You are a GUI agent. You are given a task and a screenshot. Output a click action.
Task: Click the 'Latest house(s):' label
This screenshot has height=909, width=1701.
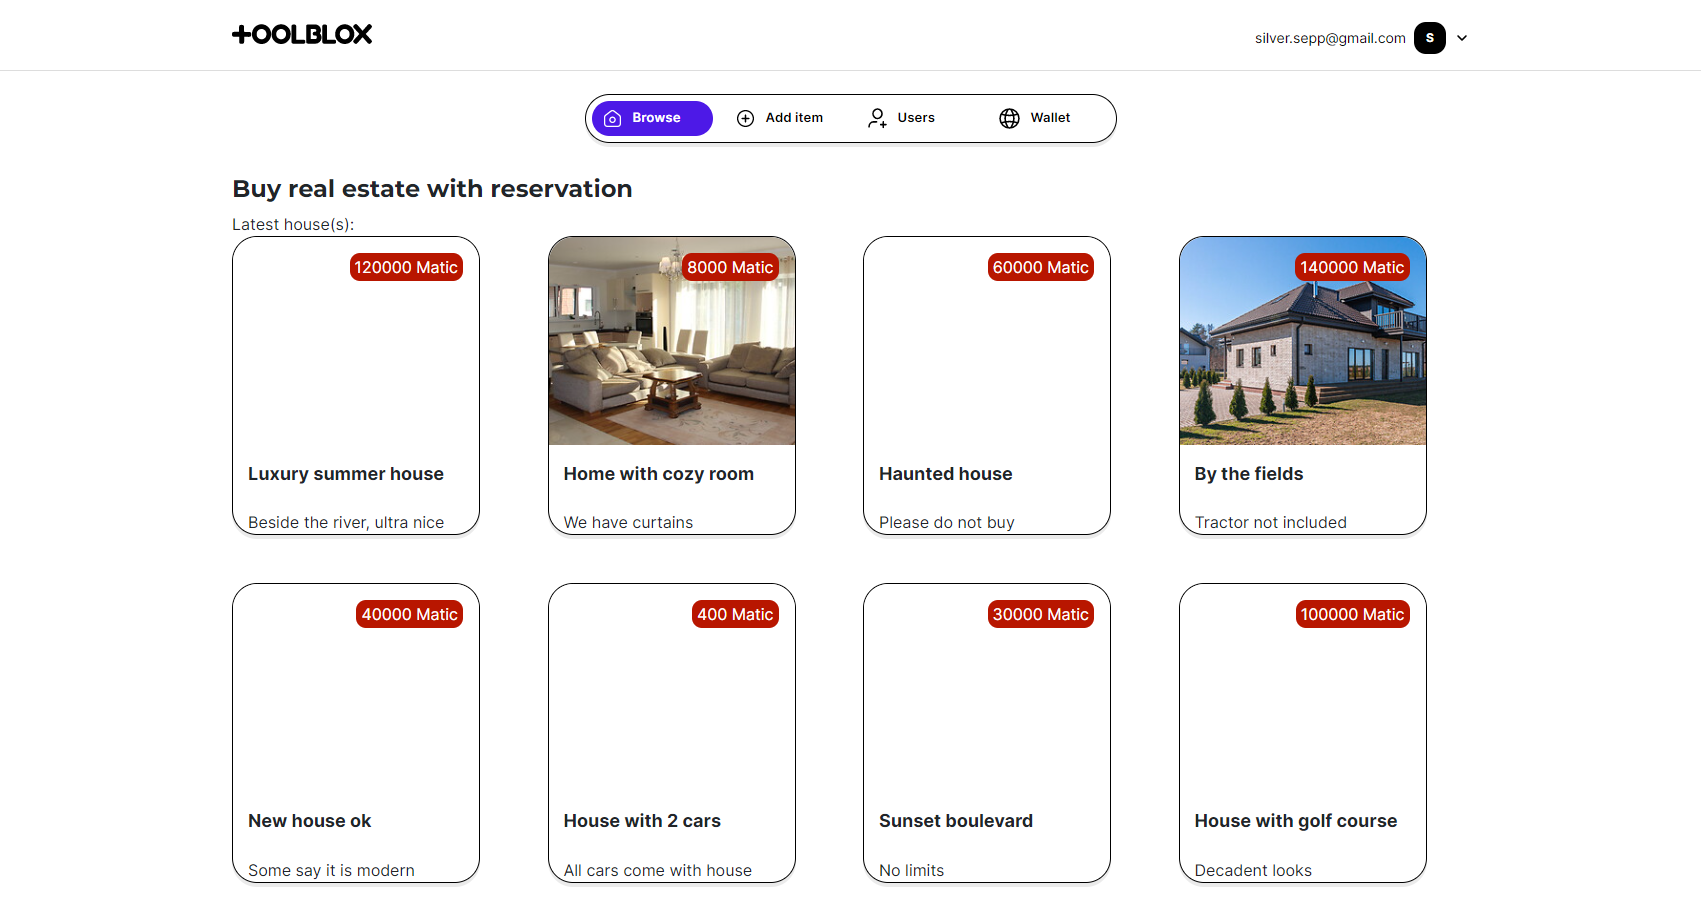point(293,224)
